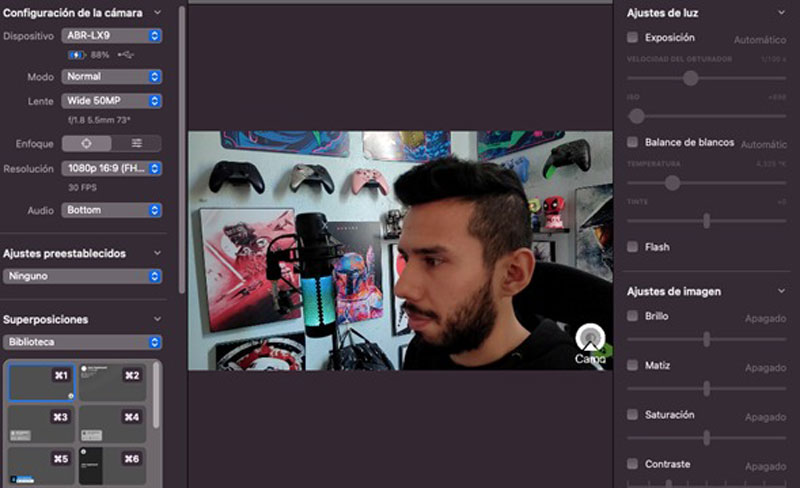Click the battery indicator showing 88%
Screen dimensions: 800x488
click(x=77, y=55)
